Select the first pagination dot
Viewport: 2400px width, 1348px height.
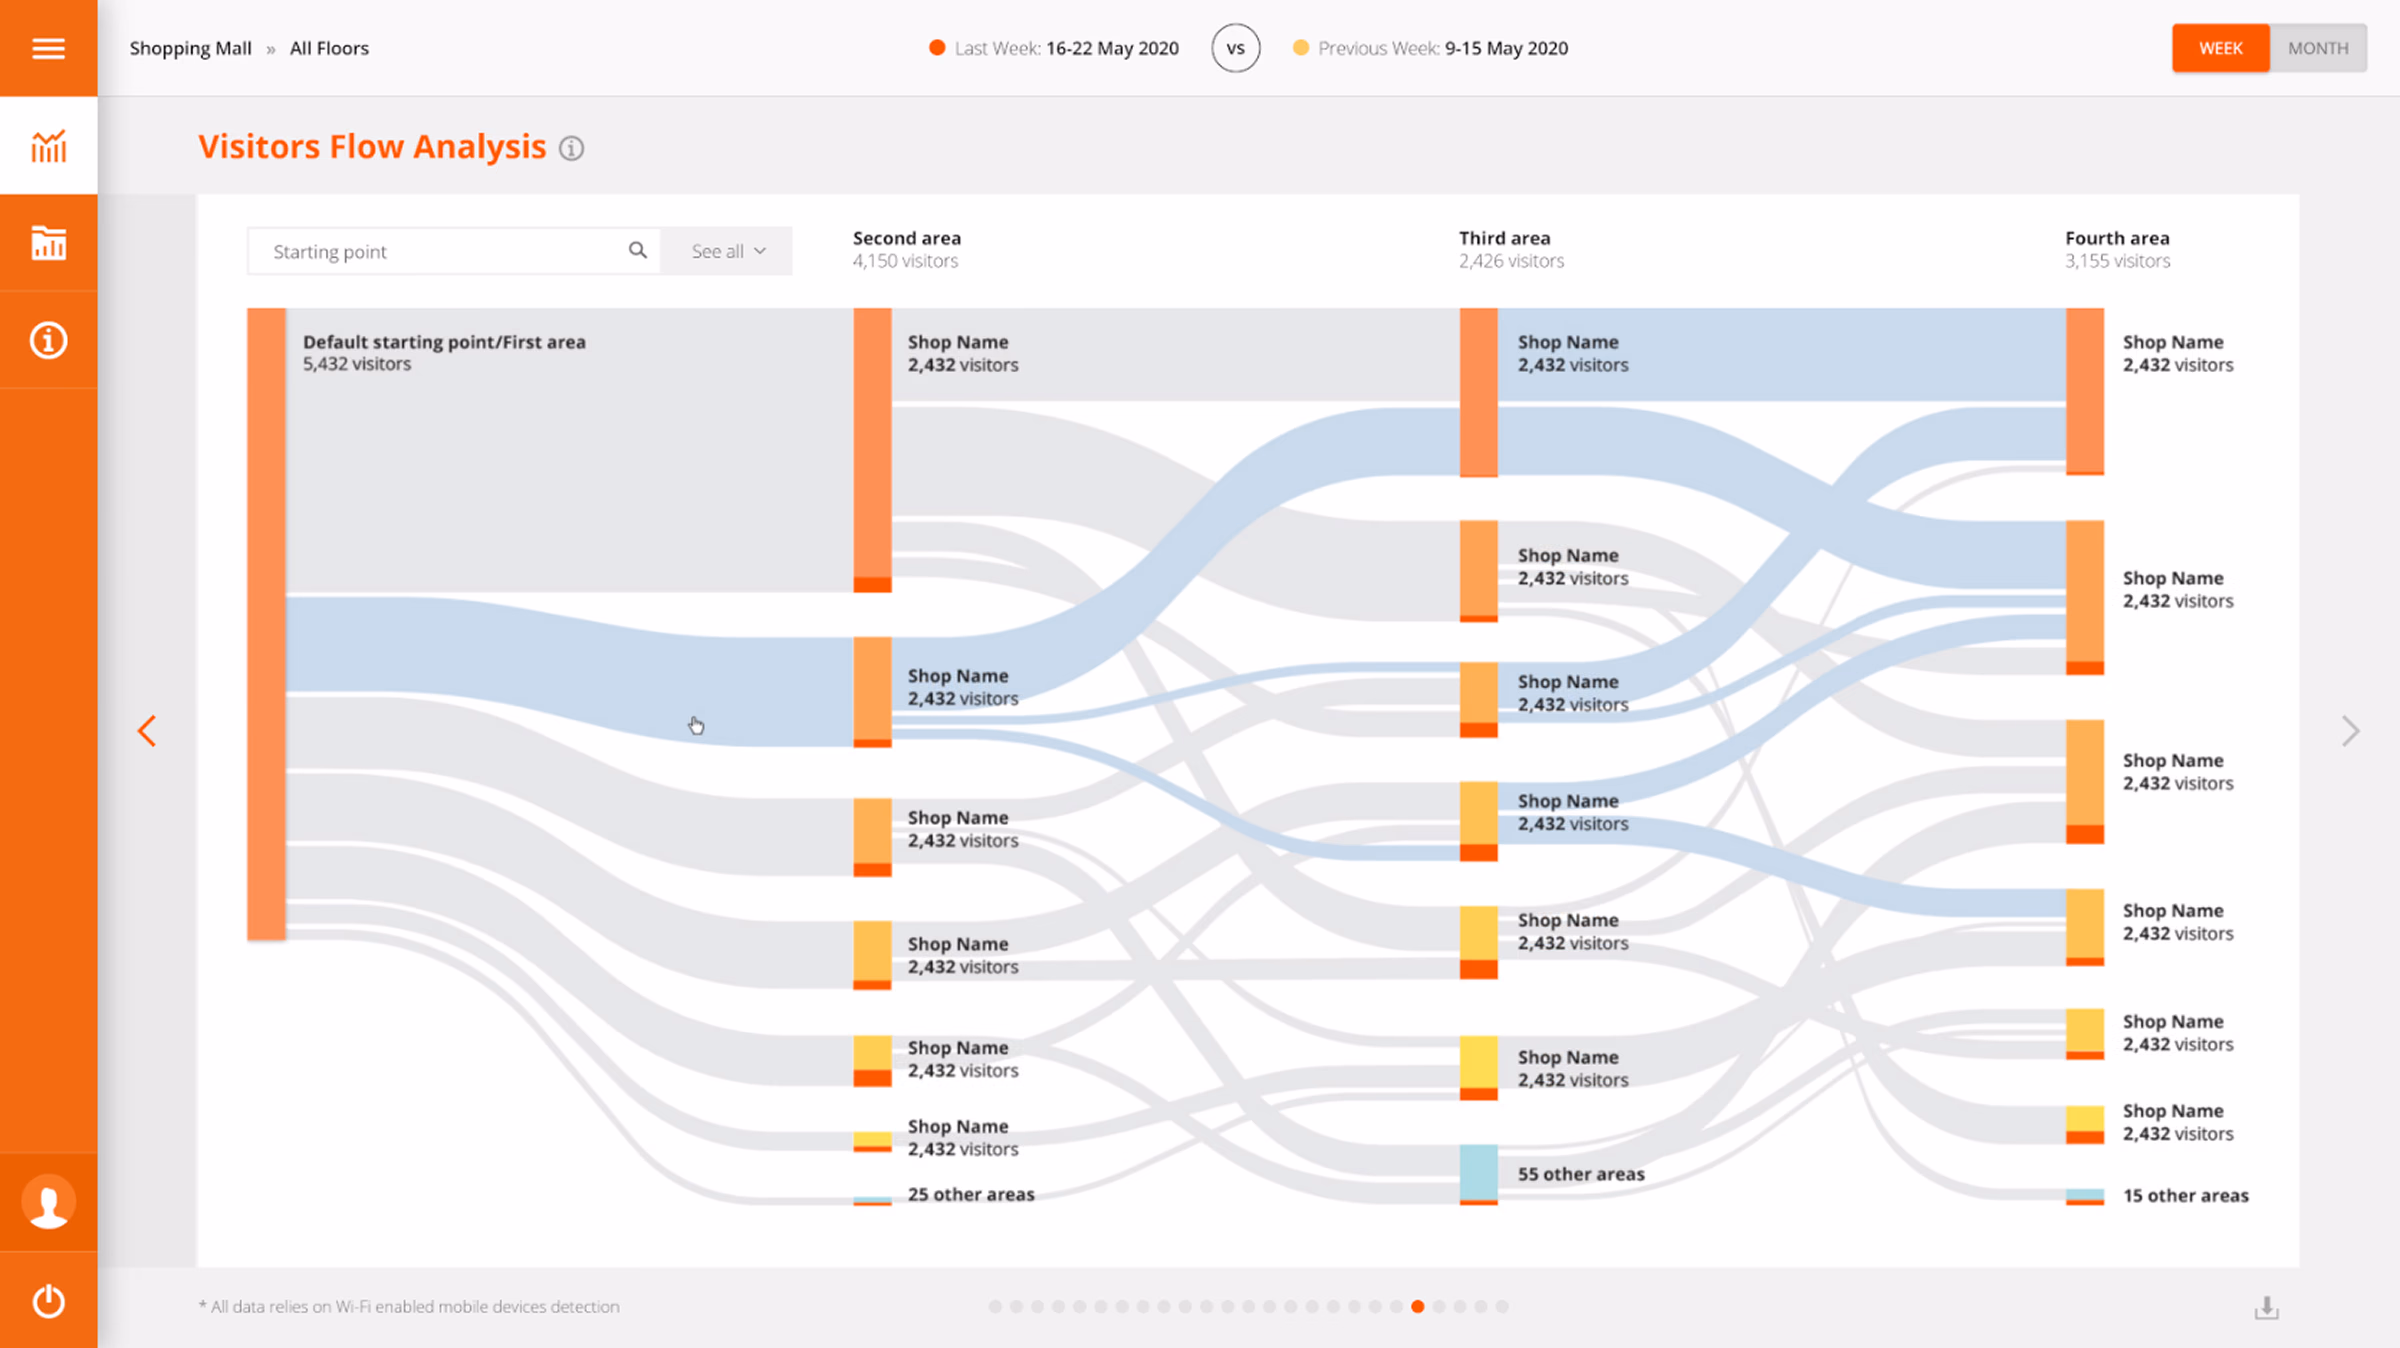tap(995, 1306)
